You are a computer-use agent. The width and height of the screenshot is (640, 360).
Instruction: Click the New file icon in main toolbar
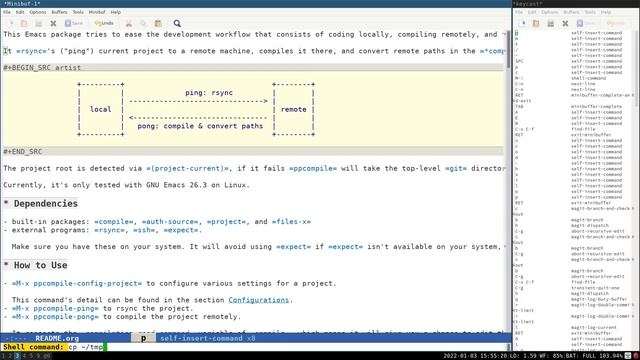pyautogui.click(x=11, y=23)
